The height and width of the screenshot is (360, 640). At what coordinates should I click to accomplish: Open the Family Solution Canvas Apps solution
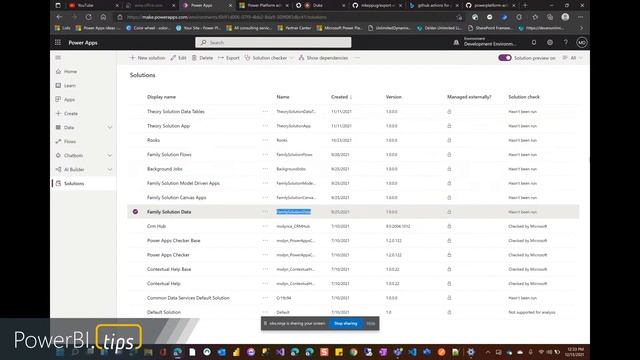[177, 198]
